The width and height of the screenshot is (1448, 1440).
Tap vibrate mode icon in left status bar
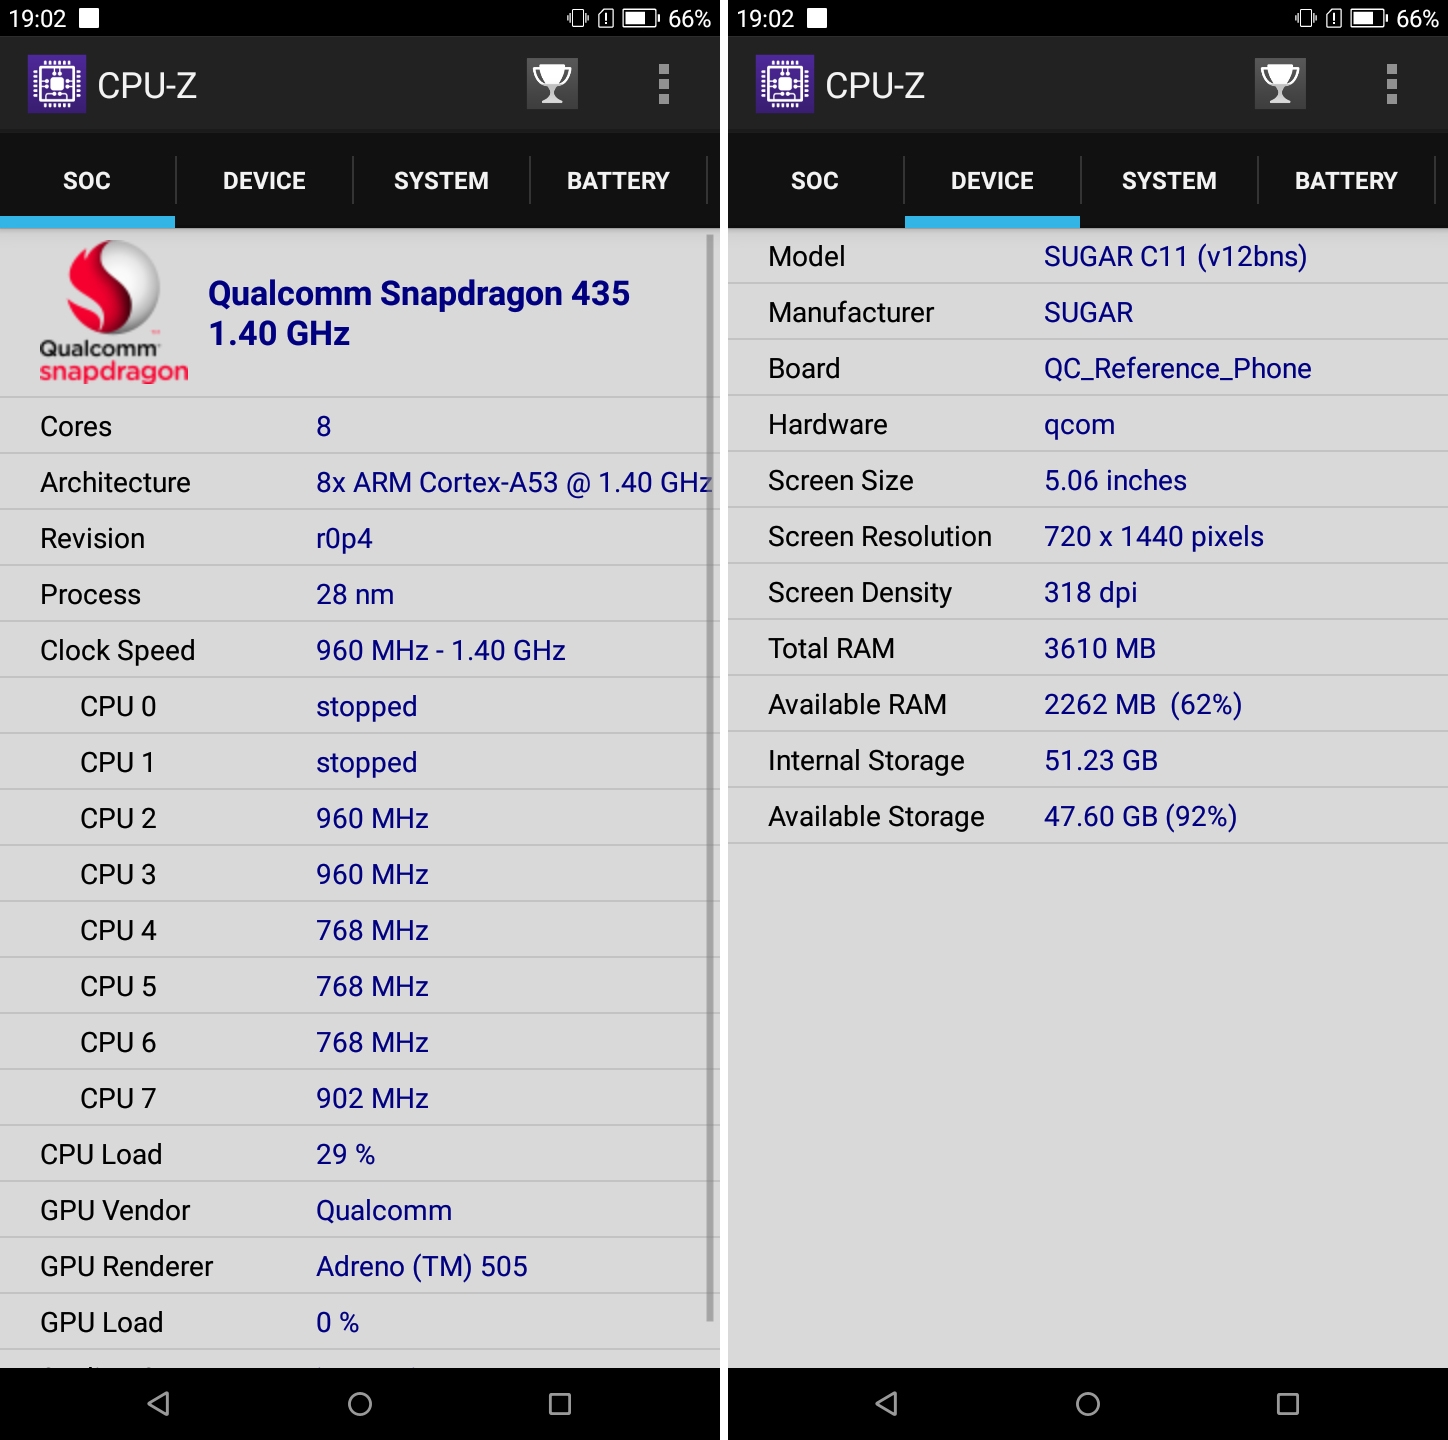click(577, 18)
